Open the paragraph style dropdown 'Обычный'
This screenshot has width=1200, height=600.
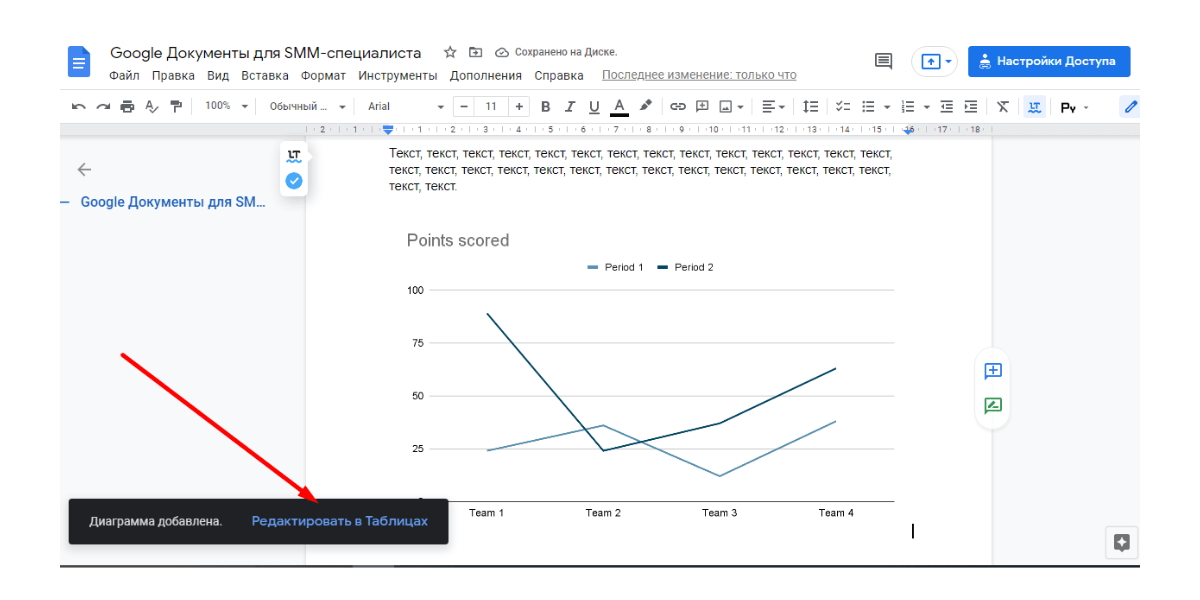click(307, 106)
